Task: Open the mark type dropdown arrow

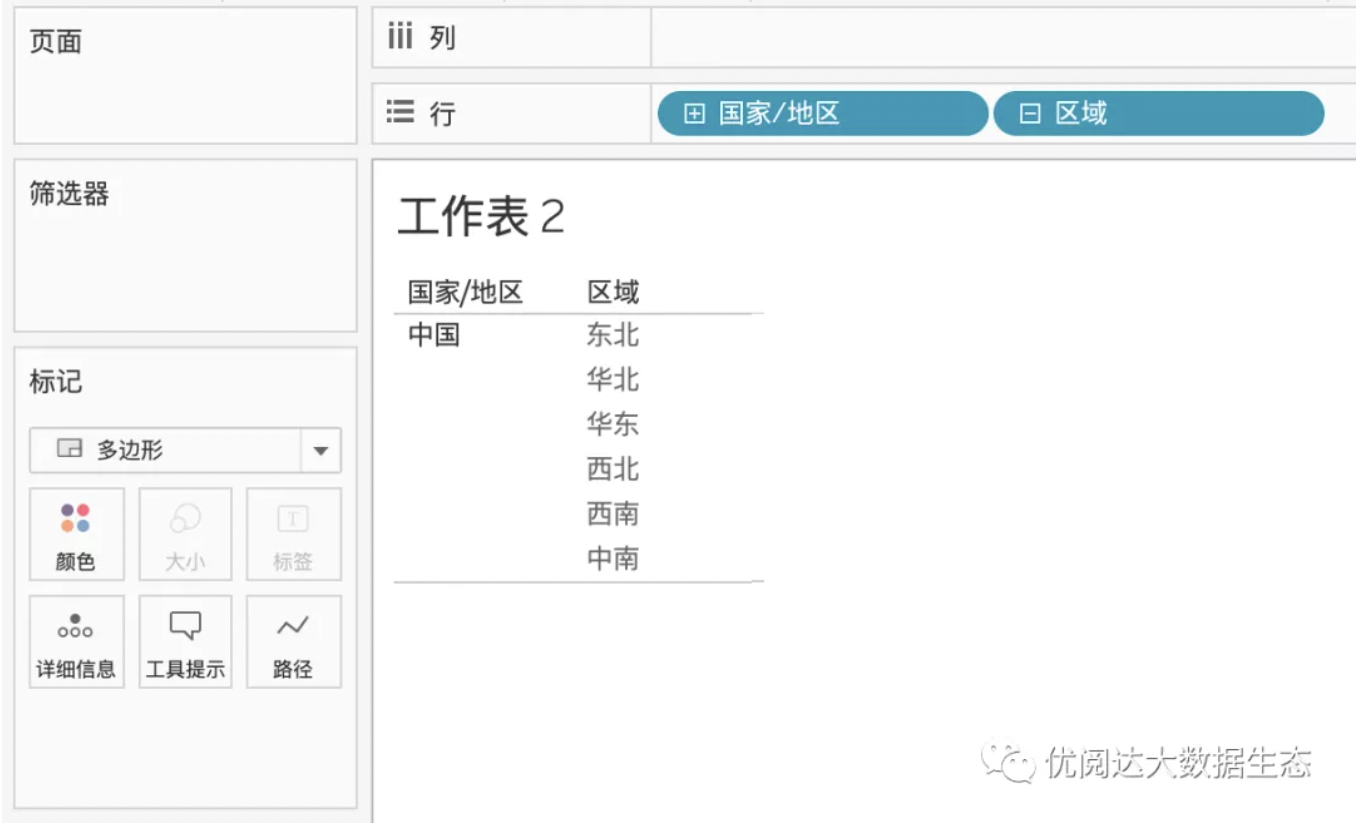Action: click(320, 451)
